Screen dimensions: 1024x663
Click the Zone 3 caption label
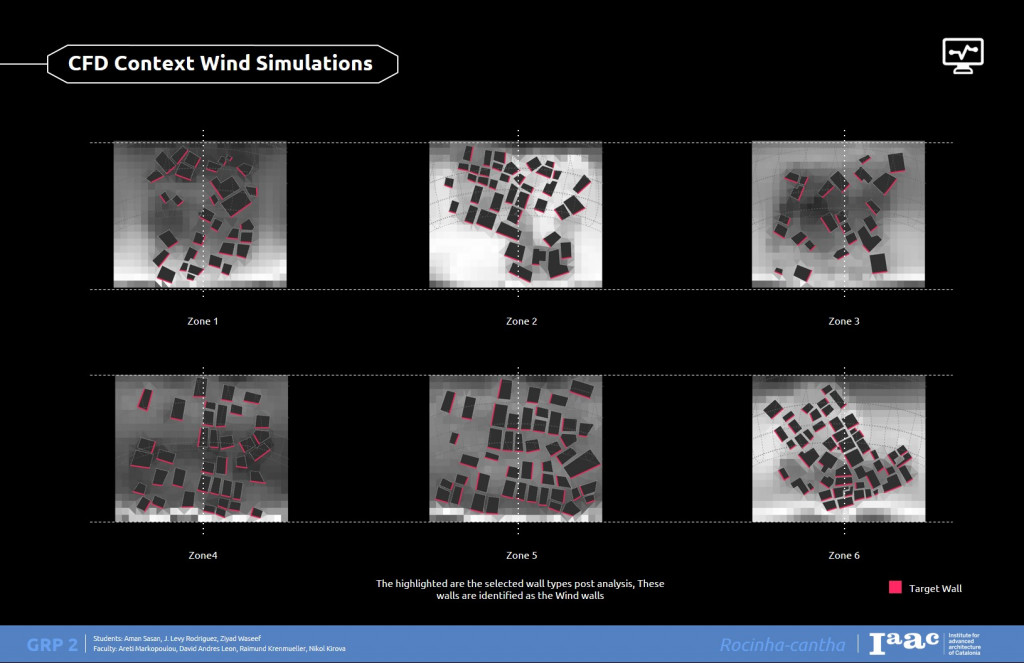tap(843, 322)
